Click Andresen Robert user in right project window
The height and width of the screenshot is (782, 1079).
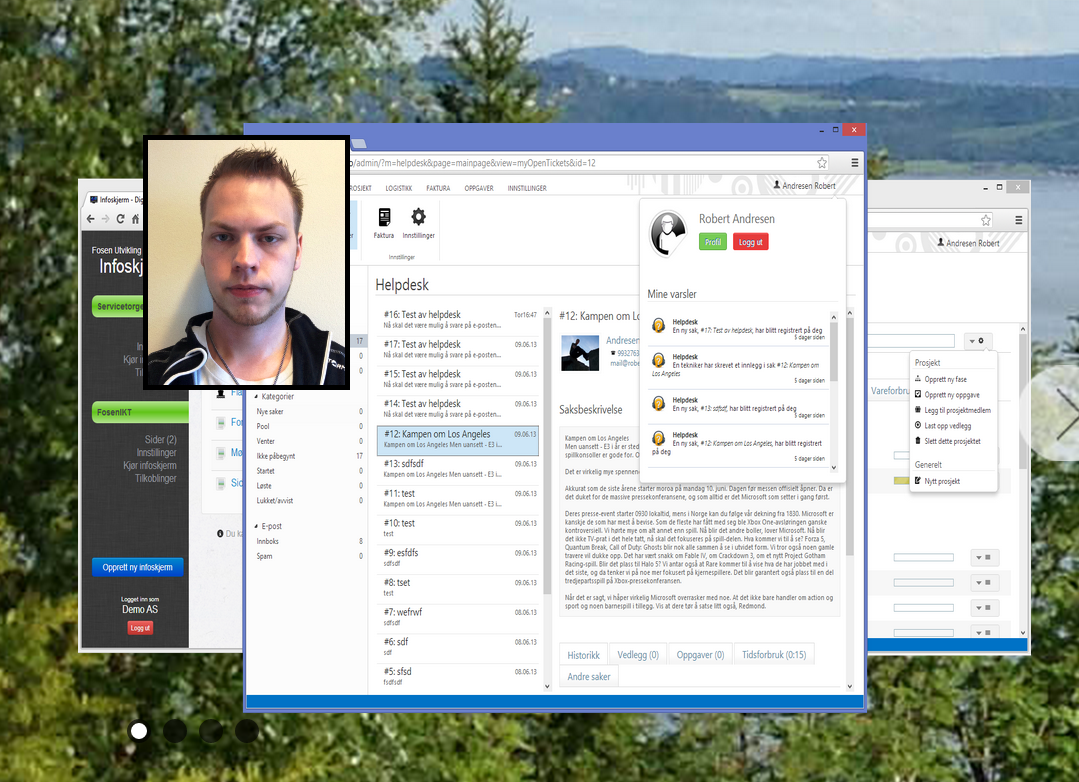coord(968,243)
